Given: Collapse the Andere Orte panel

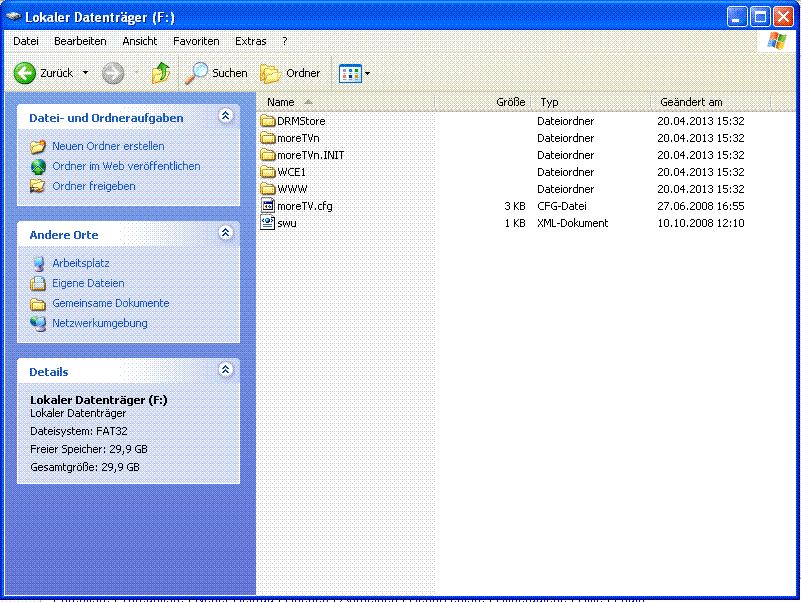Looking at the screenshot, I should coord(226,234).
